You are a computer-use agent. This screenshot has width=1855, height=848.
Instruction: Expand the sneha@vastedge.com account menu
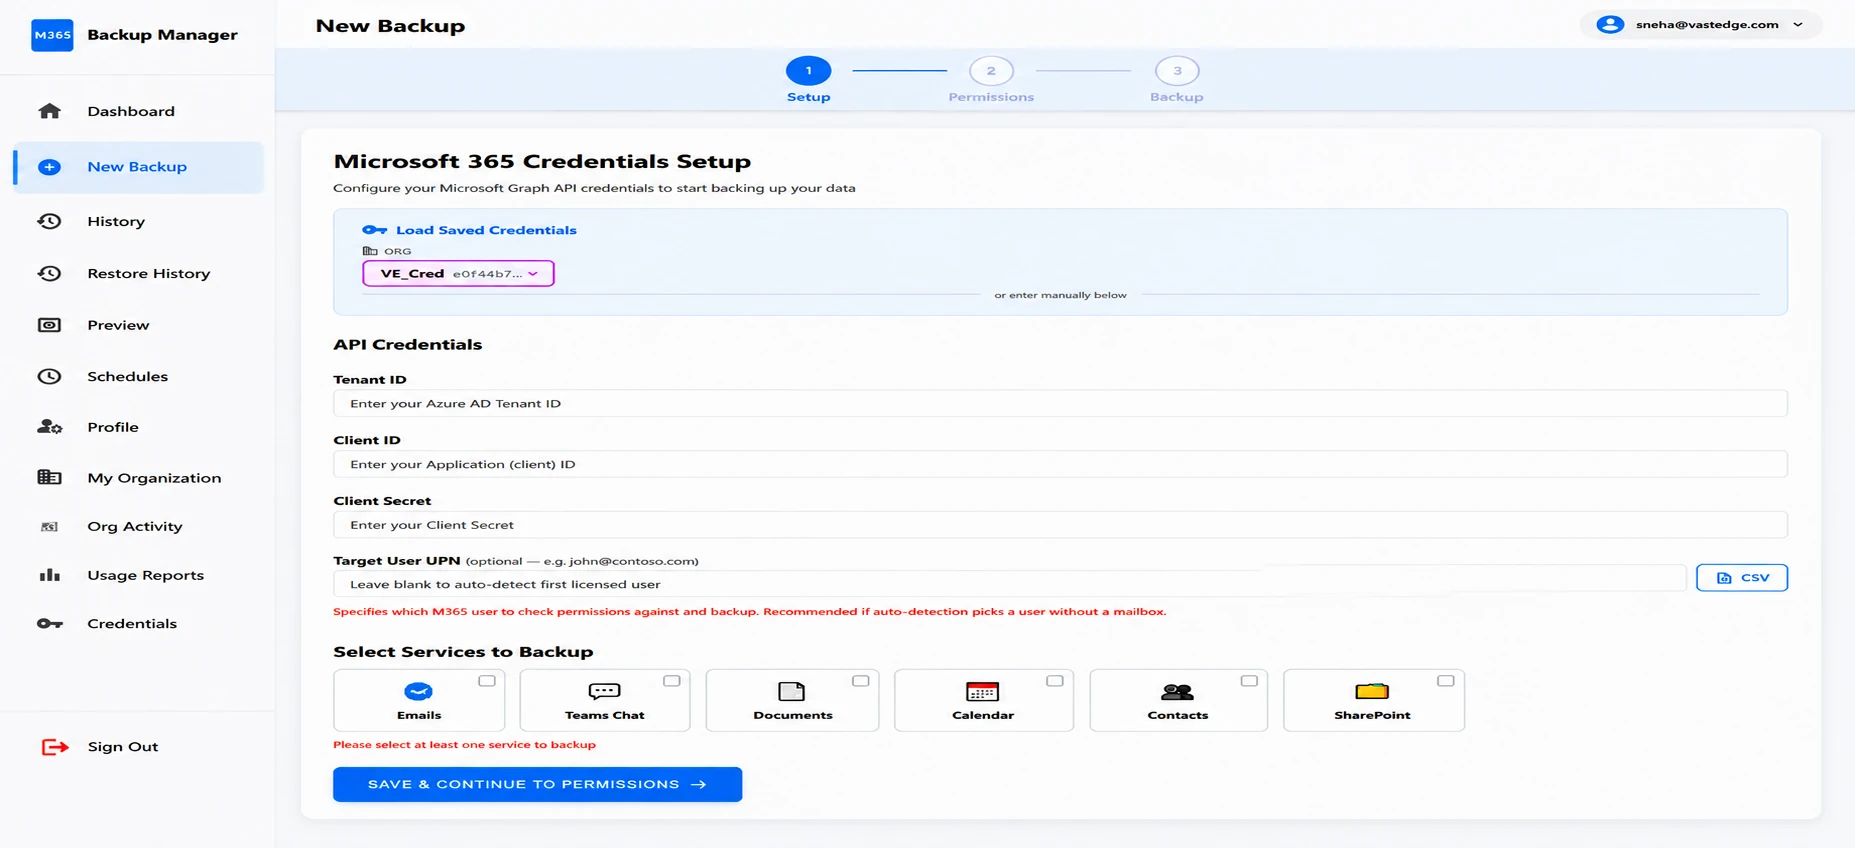pos(1701,25)
